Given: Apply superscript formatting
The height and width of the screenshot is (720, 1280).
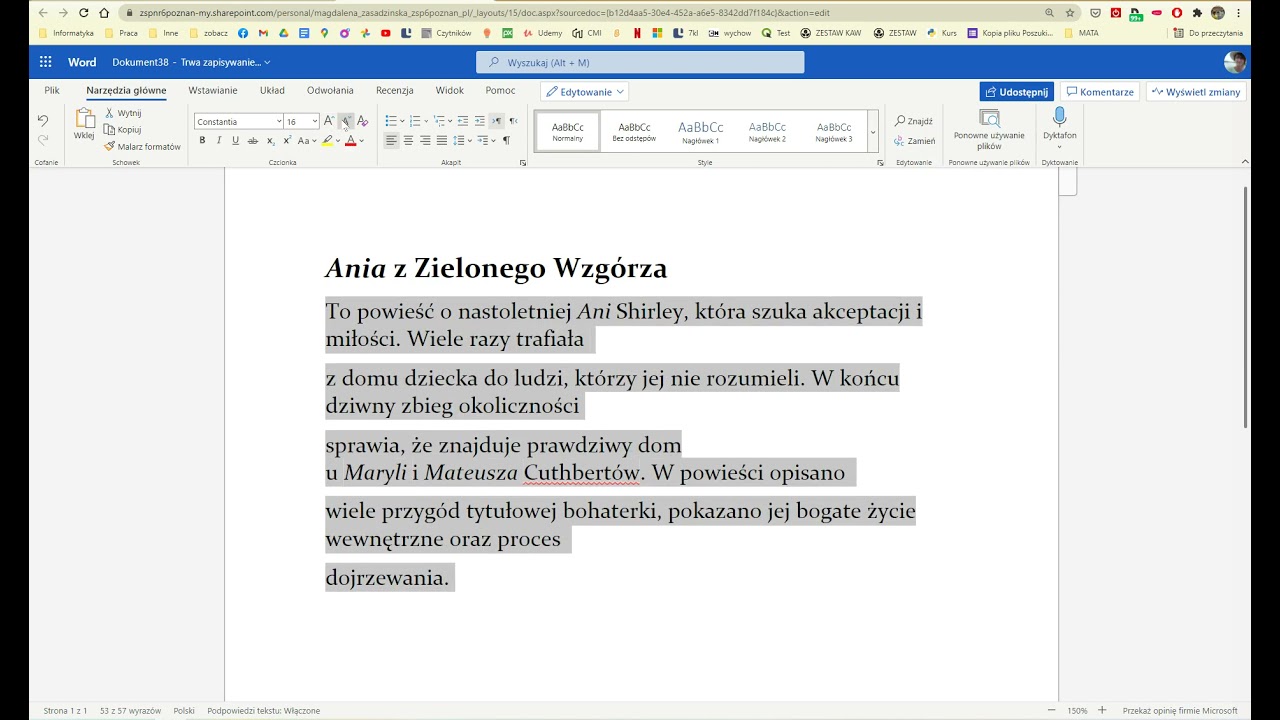Looking at the screenshot, I should point(286,141).
